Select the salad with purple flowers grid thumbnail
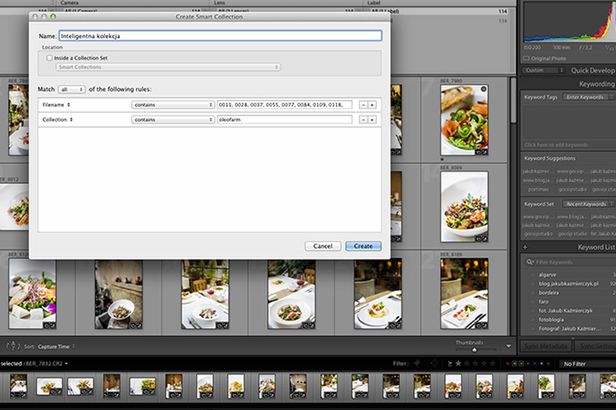 pyautogui.click(x=32, y=294)
